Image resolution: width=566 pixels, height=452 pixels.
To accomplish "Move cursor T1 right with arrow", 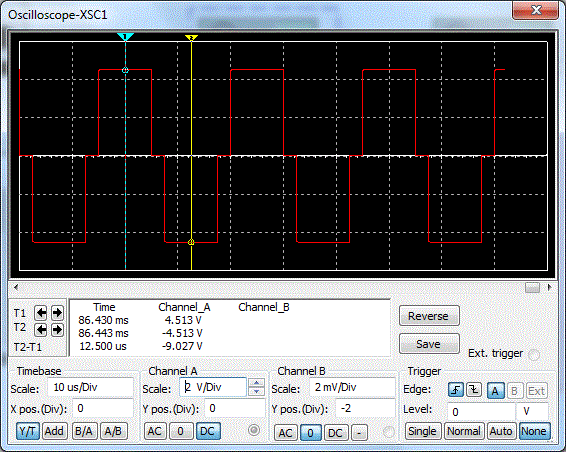I will coord(57,313).
